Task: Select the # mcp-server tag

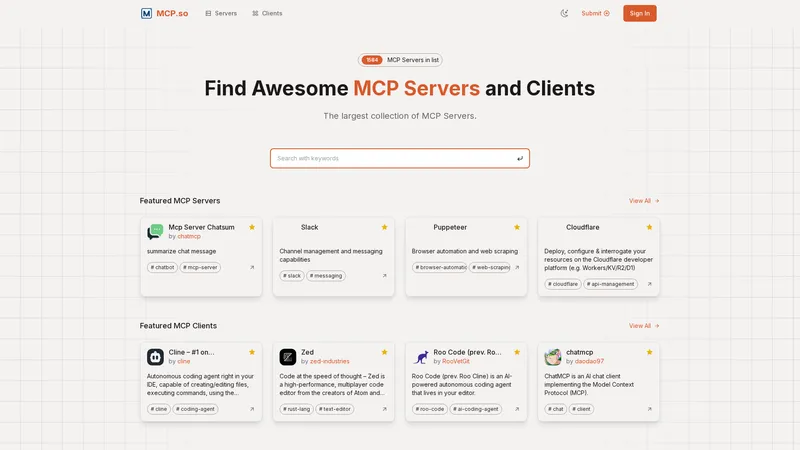Action: click(x=200, y=267)
